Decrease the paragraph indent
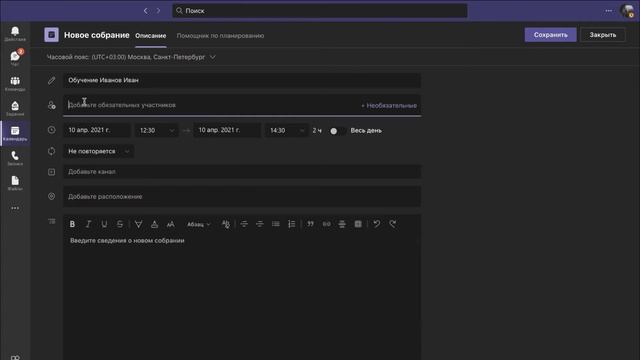The height and width of the screenshot is (360, 640). (244, 224)
